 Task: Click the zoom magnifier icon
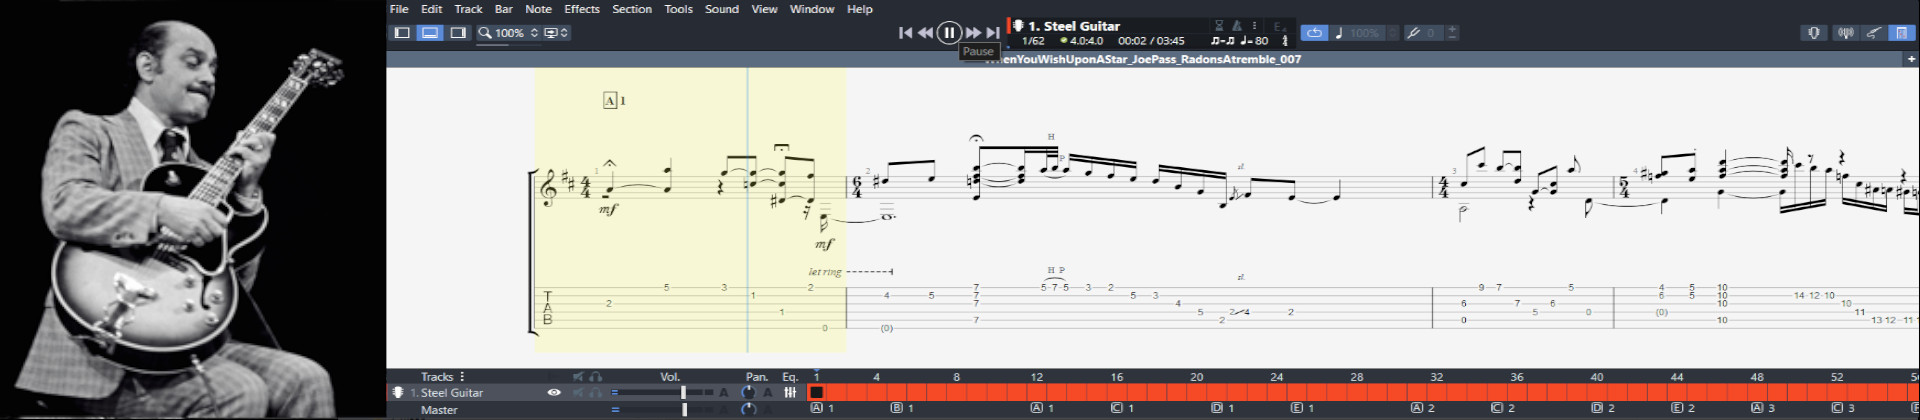(x=485, y=33)
